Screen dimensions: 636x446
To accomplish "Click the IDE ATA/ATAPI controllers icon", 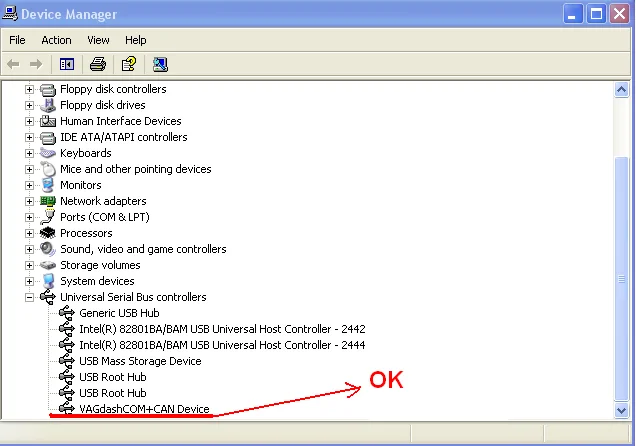I will tap(48, 137).
